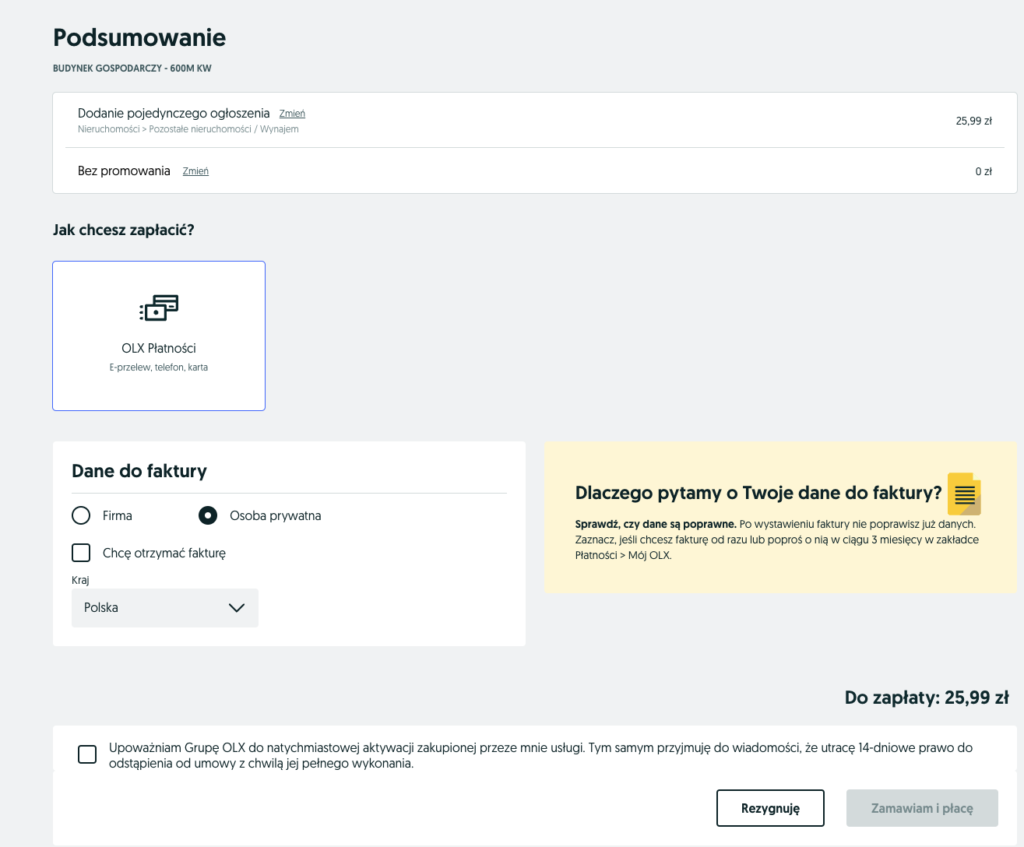Screen dimensions: 1024x847
Task: Click the chevron arrow in Kraj dropdown
Action: [236, 607]
